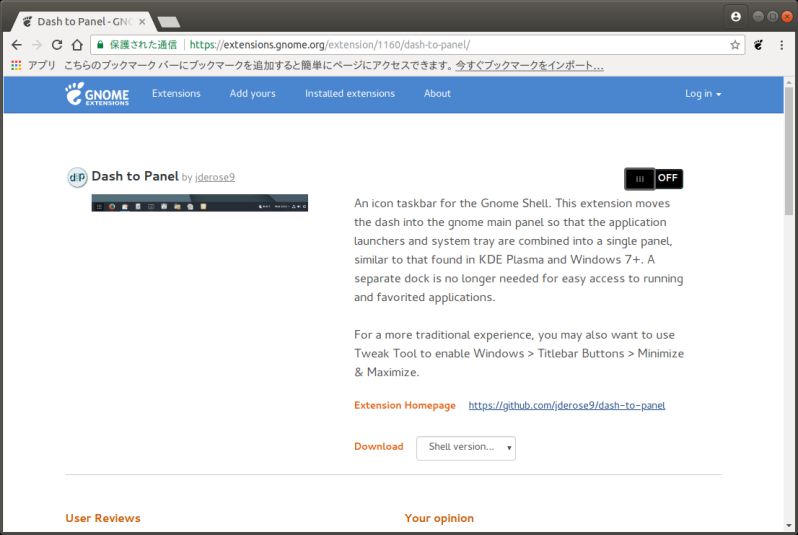This screenshot has width=798, height=535.
Task: Reload the page with the refresh icon
Action: click(x=57, y=45)
